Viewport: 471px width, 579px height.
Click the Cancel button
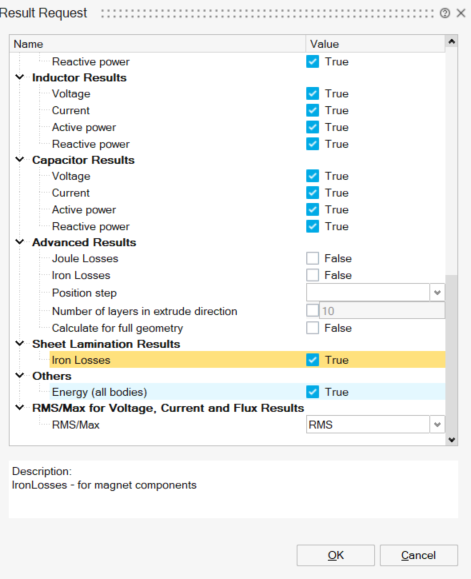pos(419,555)
